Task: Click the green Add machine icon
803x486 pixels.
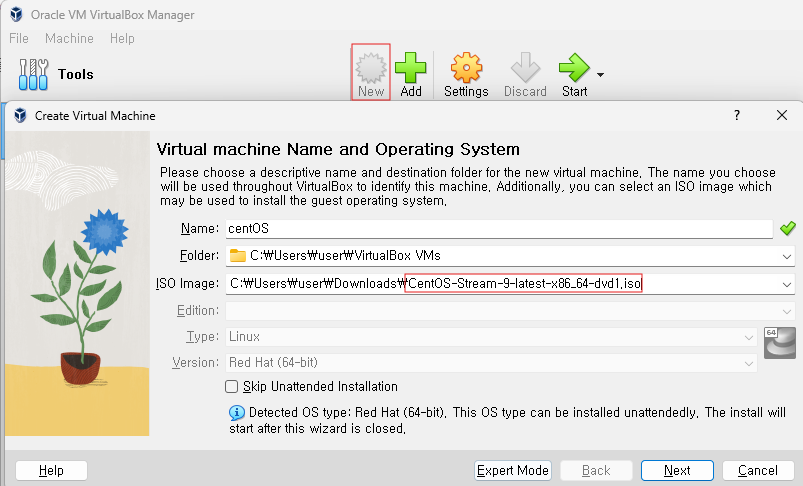Action: click(411, 68)
